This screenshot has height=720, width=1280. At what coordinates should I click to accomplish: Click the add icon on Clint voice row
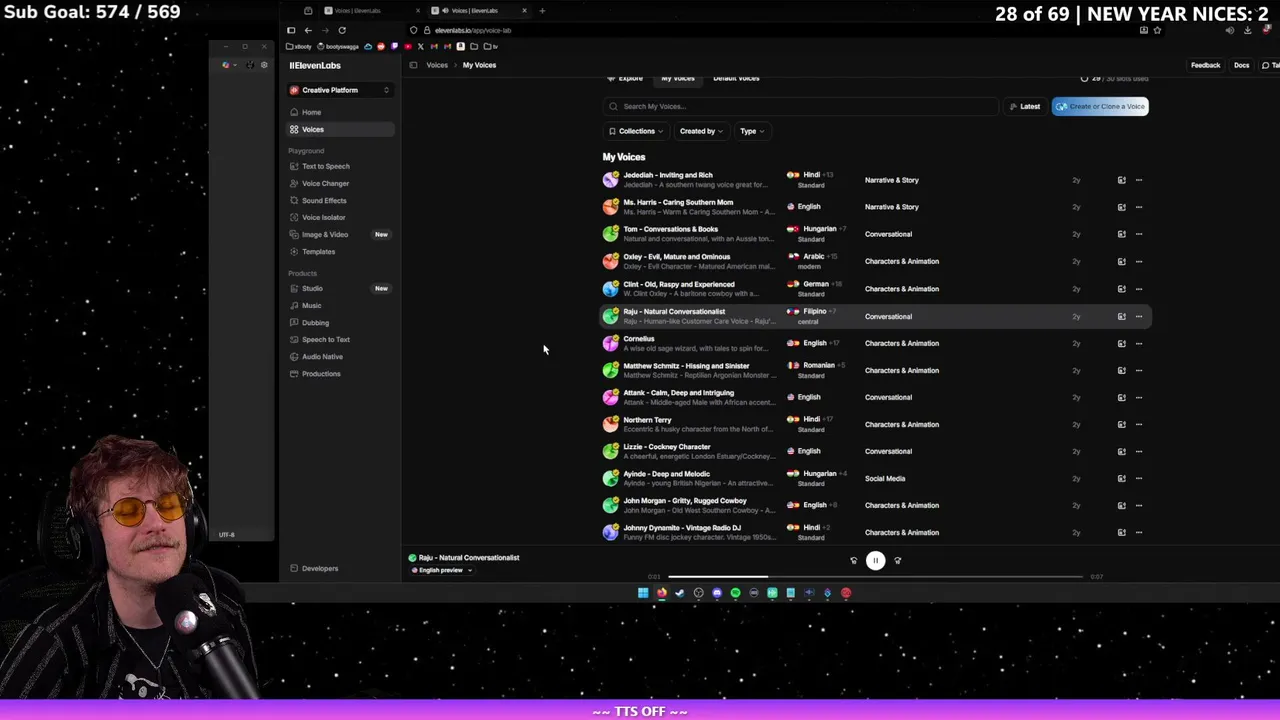tap(1121, 288)
